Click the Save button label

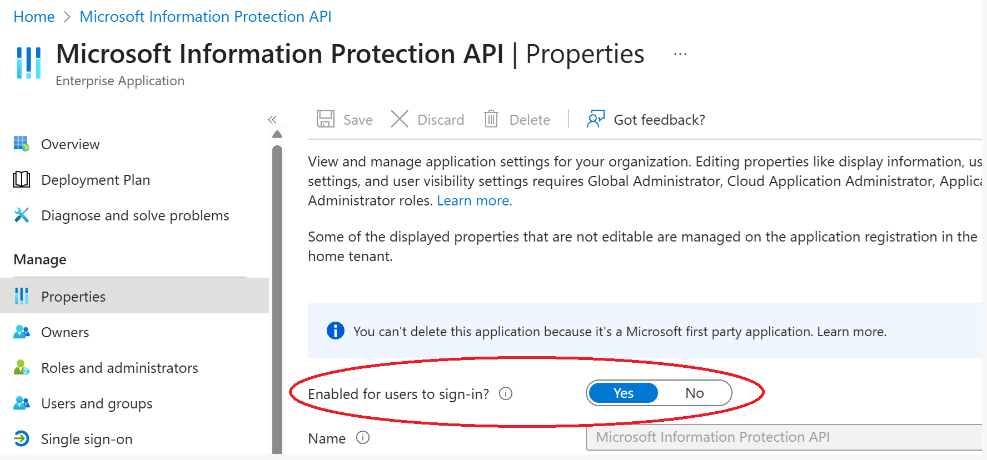pos(358,120)
